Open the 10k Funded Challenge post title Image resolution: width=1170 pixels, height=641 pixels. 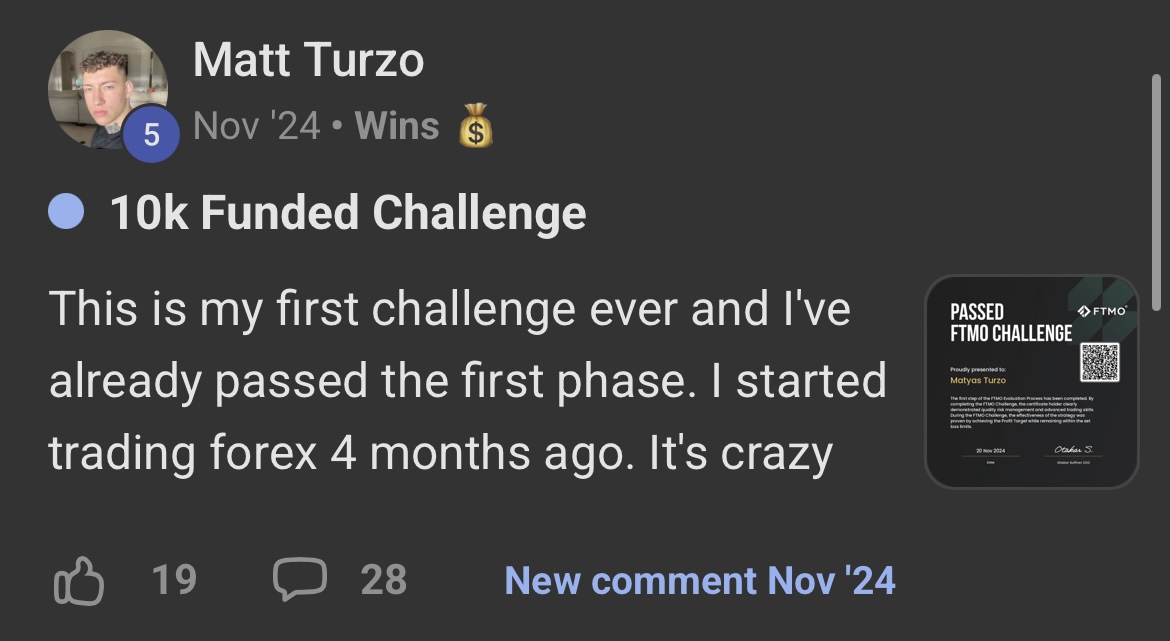tap(347, 213)
